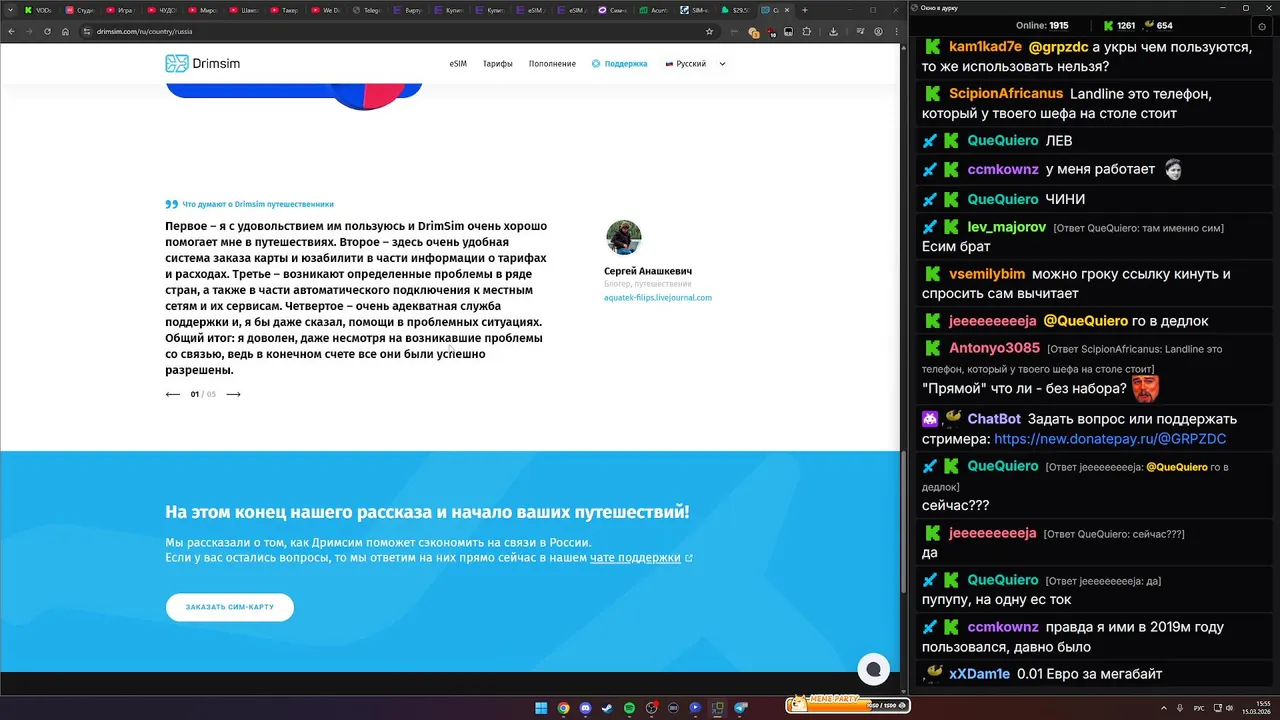Open Telegram from the taskbar
1280x720 pixels.
740,708
